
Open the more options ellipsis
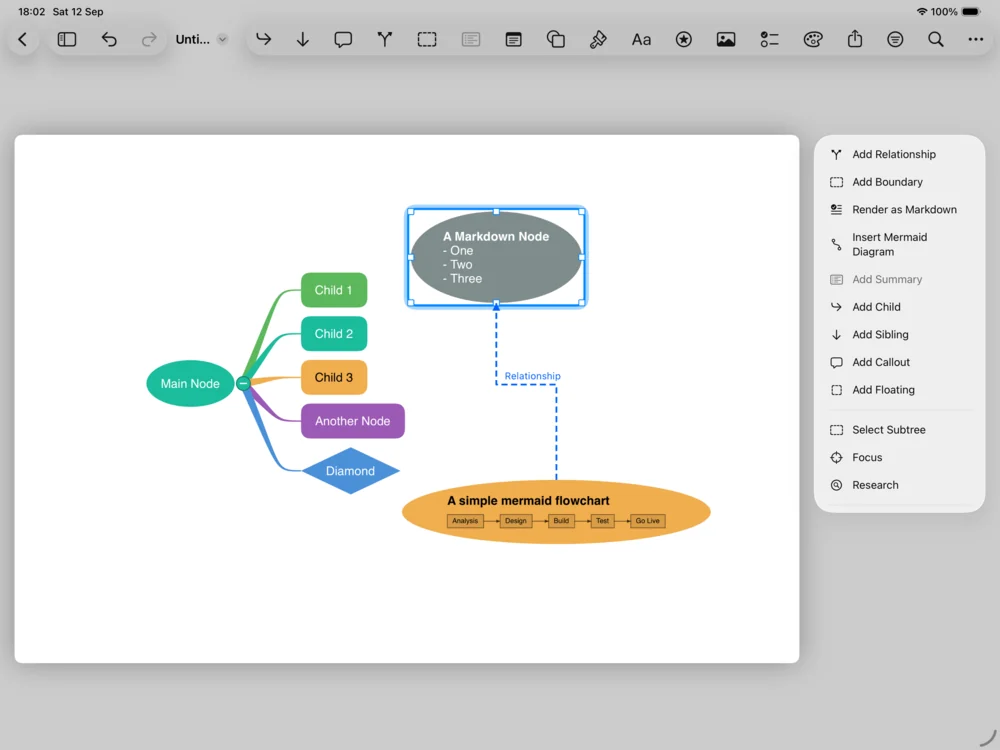point(975,40)
